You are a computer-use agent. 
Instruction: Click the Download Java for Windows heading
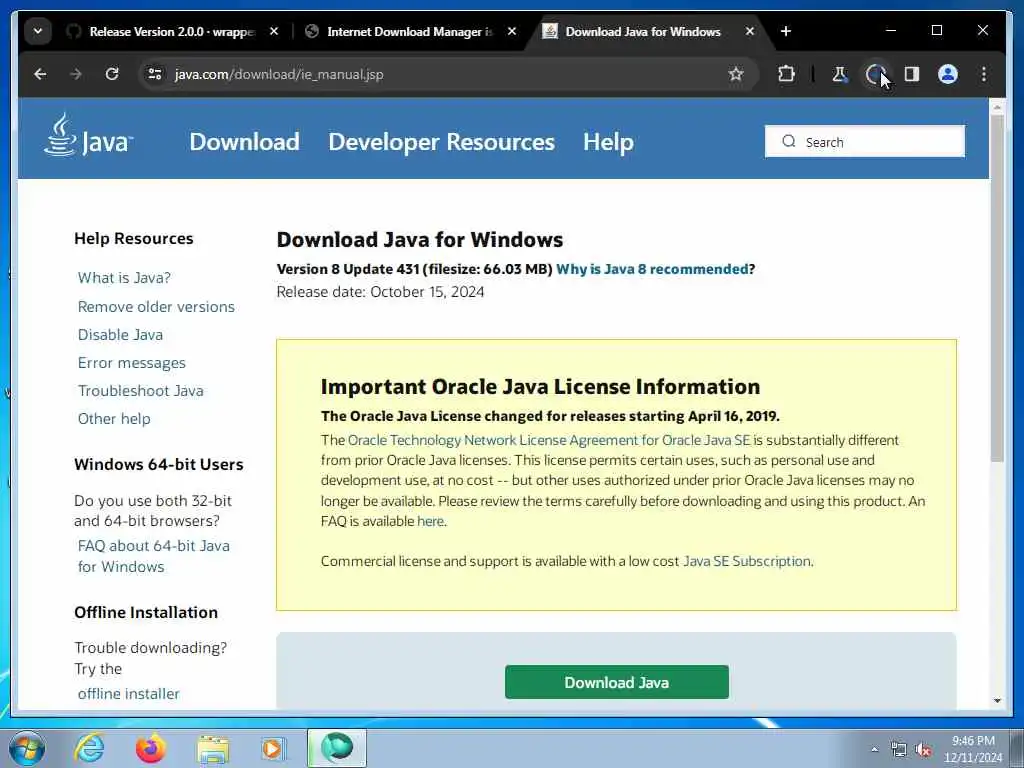click(419, 240)
